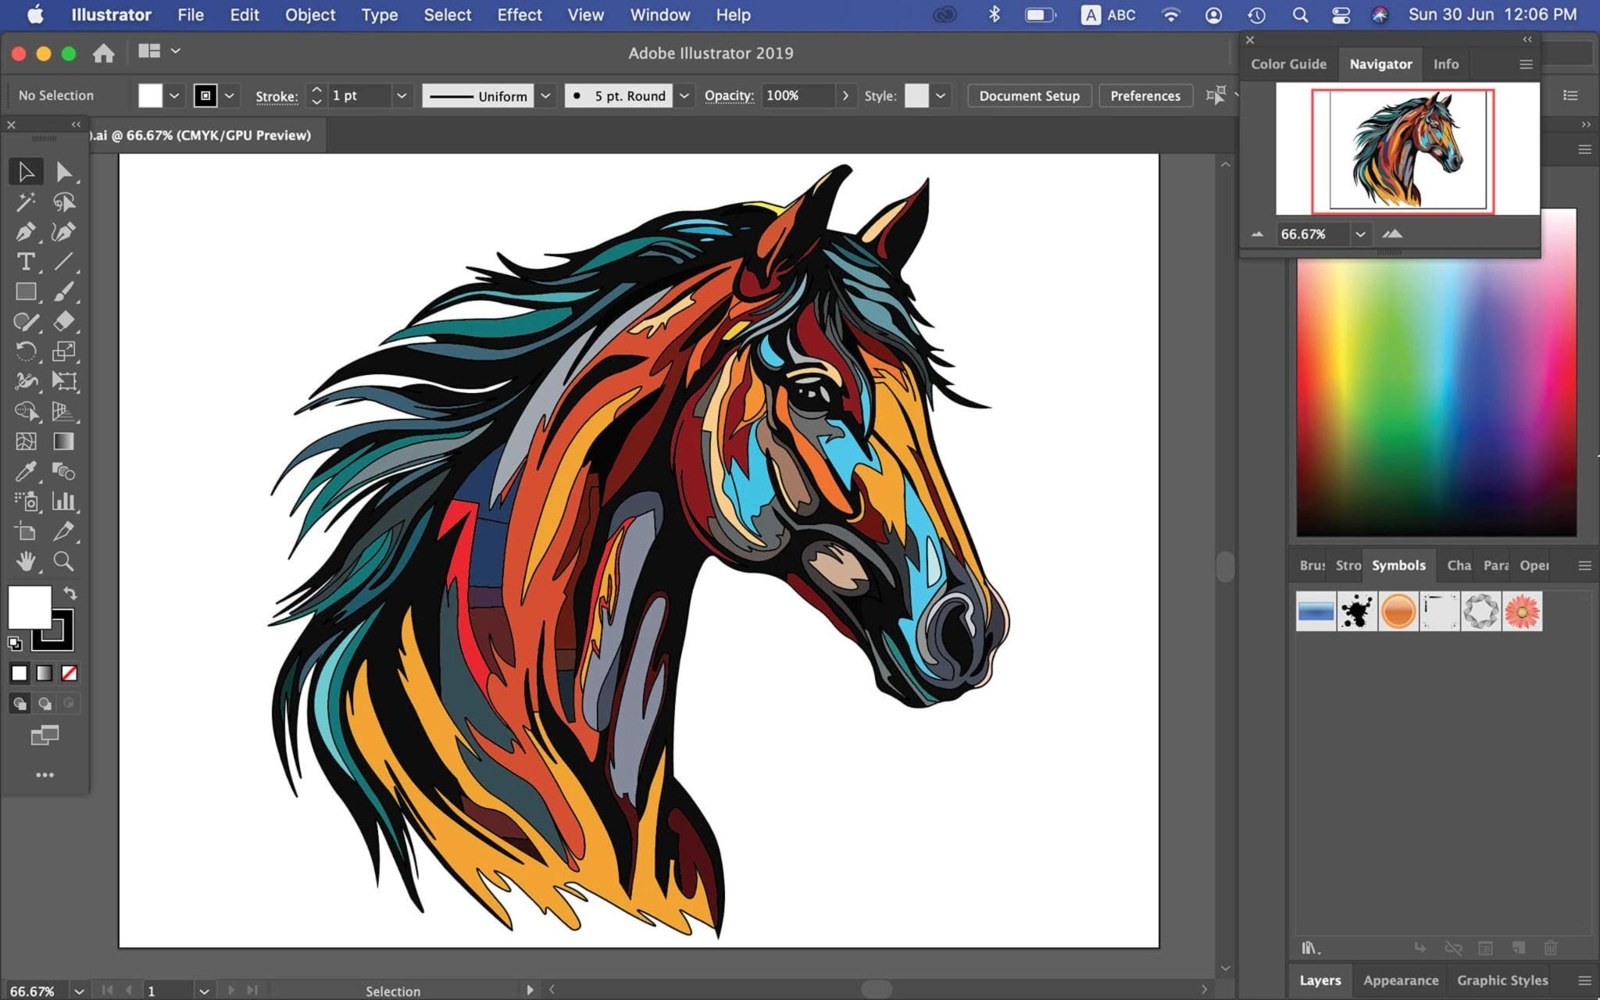
Task: Select the Direct Selection tool
Action: [x=64, y=172]
